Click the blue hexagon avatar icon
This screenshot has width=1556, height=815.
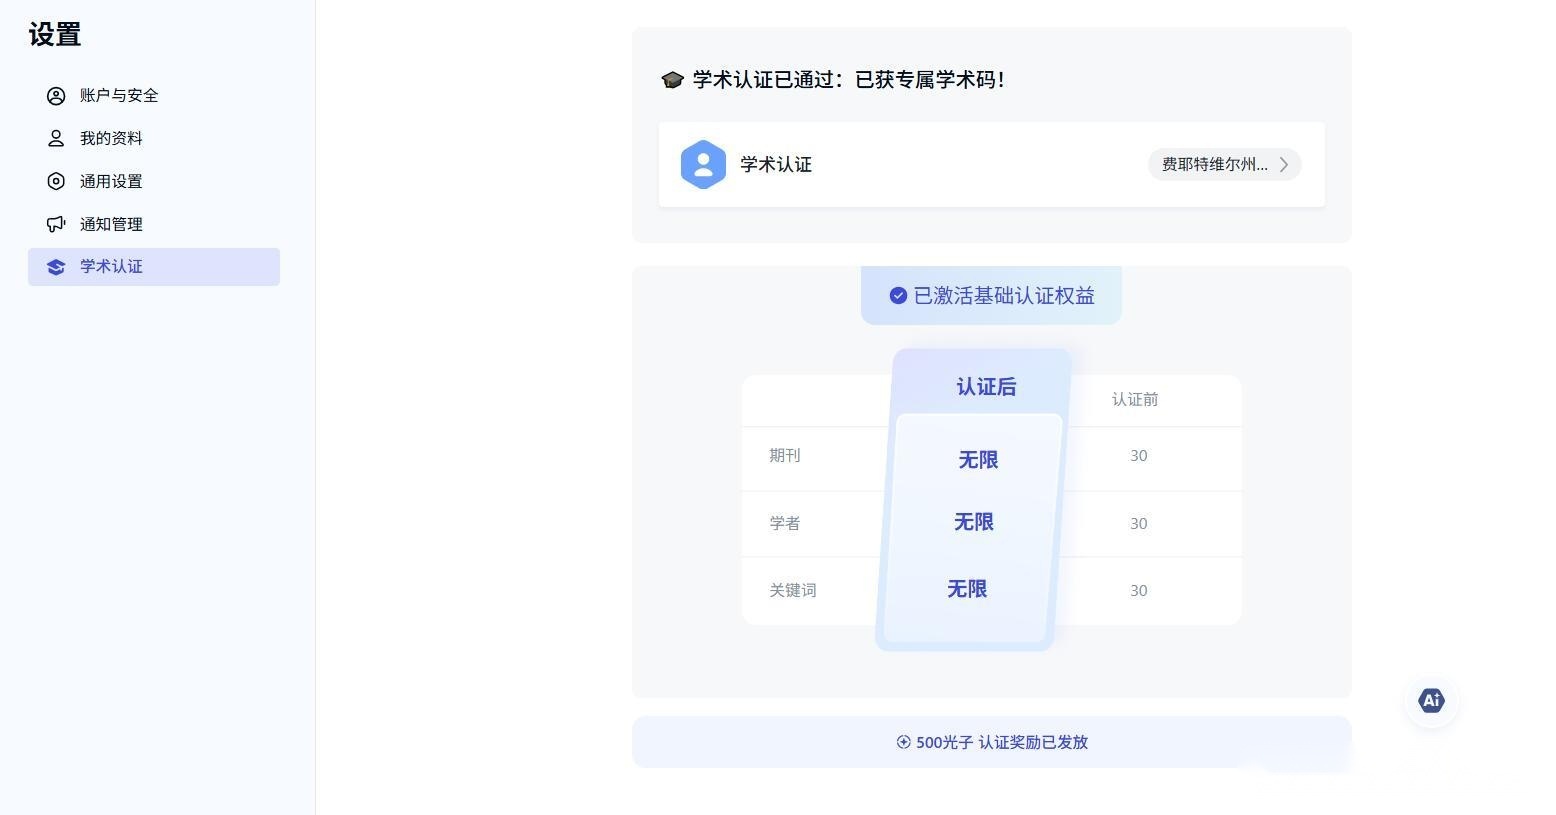click(x=703, y=165)
